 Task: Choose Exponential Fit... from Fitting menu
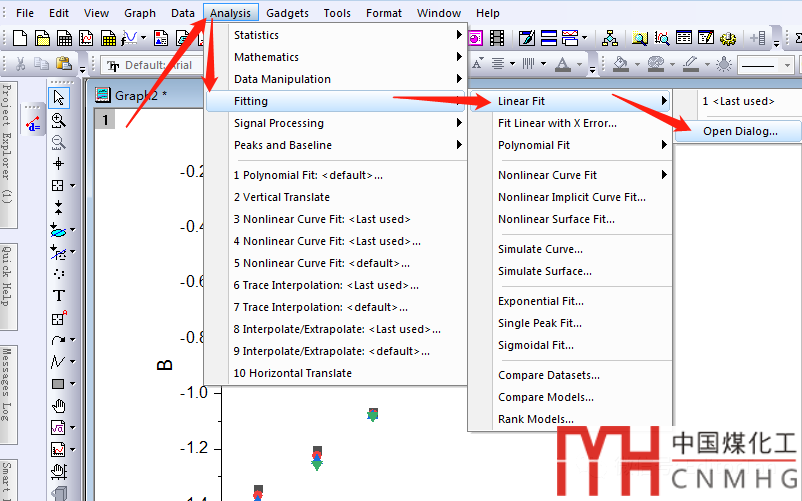point(541,301)
